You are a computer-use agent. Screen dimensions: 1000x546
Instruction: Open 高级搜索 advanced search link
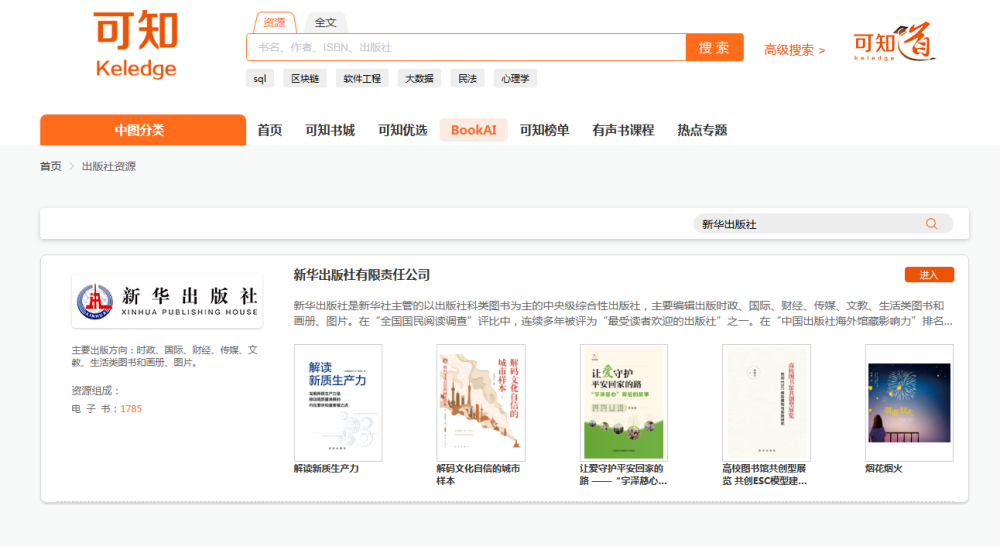click(x=794, y=49)
